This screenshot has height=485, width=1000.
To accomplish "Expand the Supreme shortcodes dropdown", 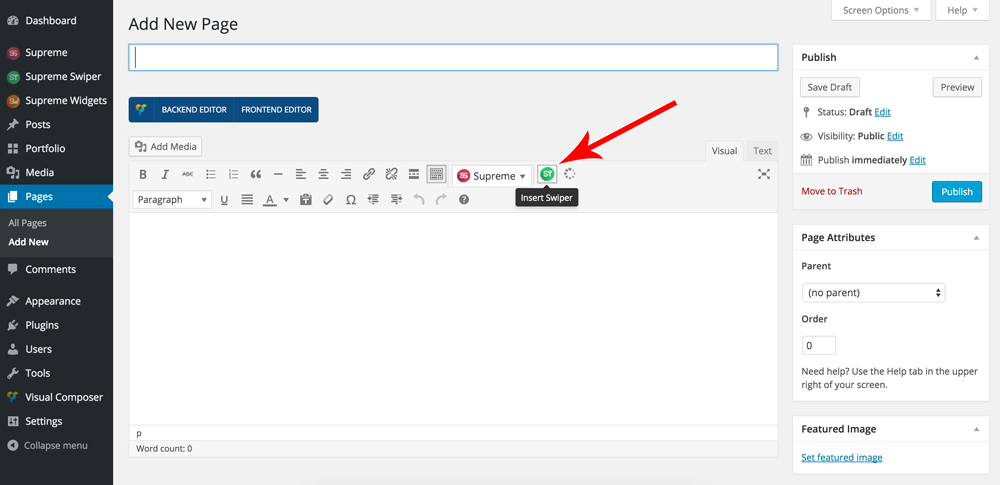I will coord(491,176).
